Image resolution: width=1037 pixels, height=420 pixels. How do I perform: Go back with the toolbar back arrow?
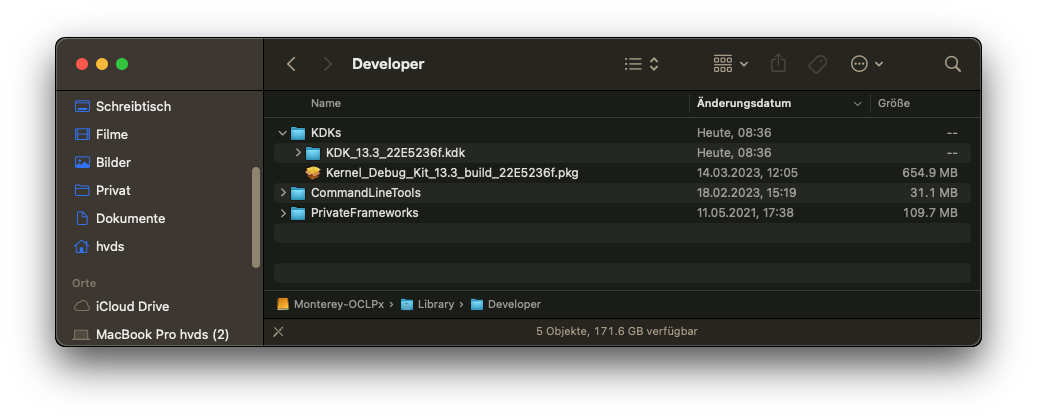pyautogui.click(x=291, y=64)
